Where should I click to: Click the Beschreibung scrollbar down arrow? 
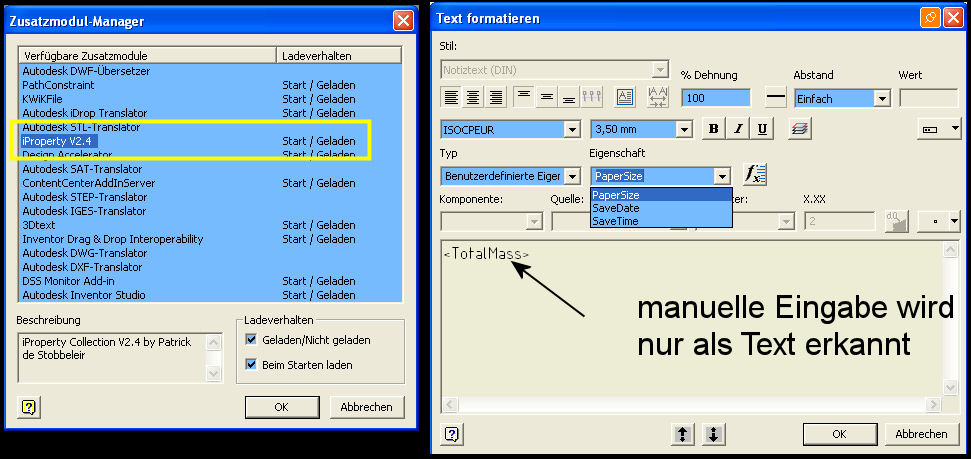[214, 373]
